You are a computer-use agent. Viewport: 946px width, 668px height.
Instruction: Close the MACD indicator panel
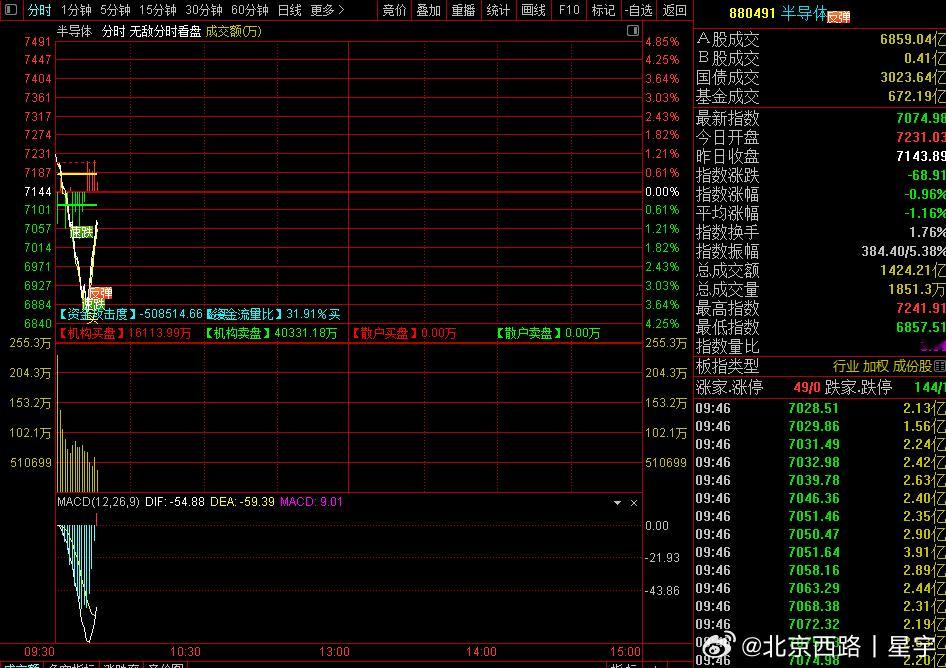(633, 503)
